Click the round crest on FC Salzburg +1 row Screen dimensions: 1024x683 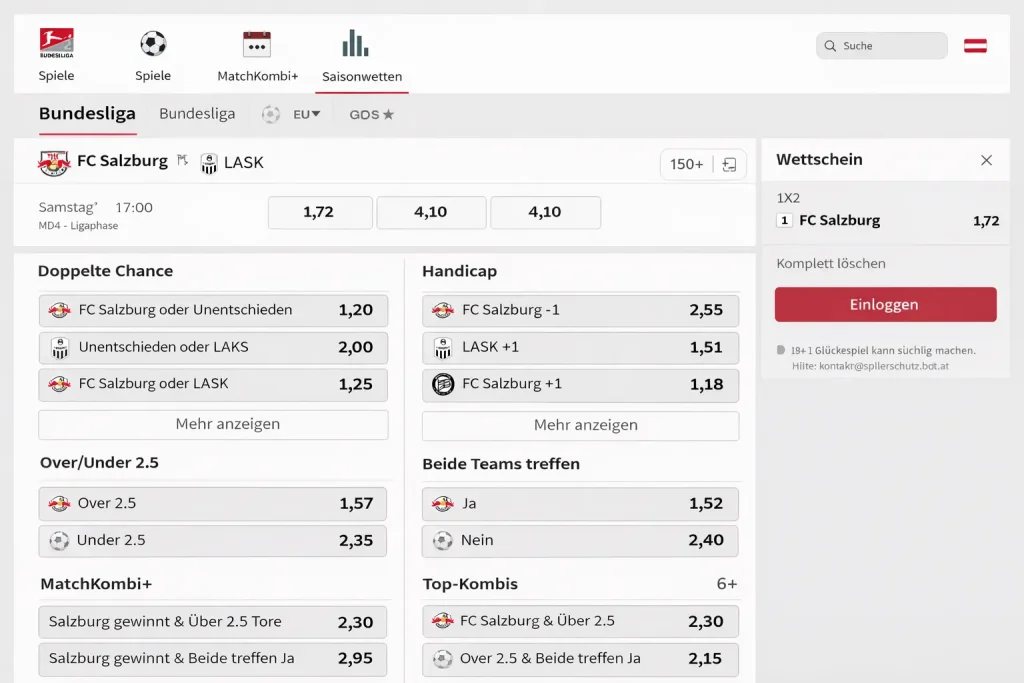pos(443,384)
